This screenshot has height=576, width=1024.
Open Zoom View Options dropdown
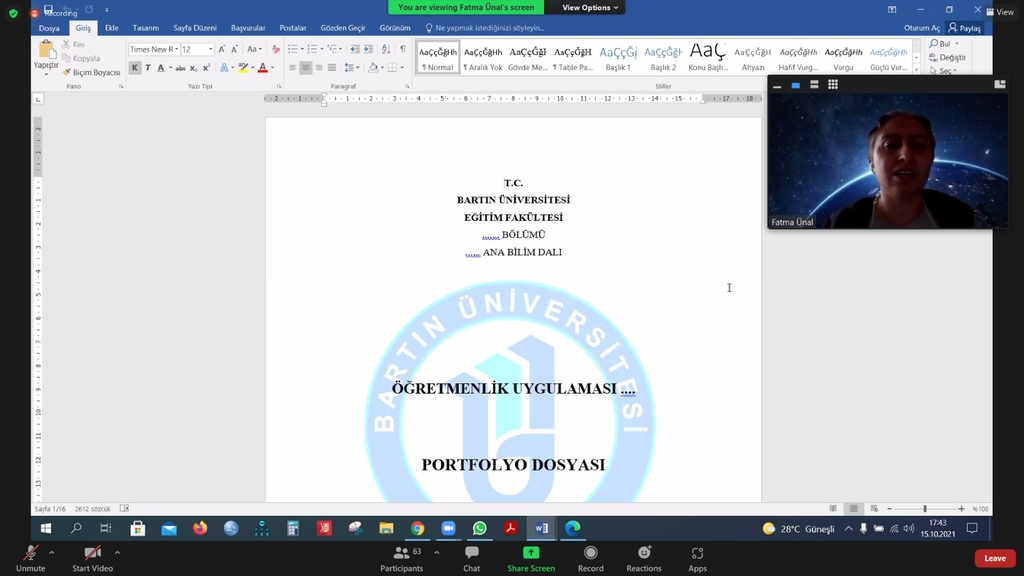(x=590, y=7)
